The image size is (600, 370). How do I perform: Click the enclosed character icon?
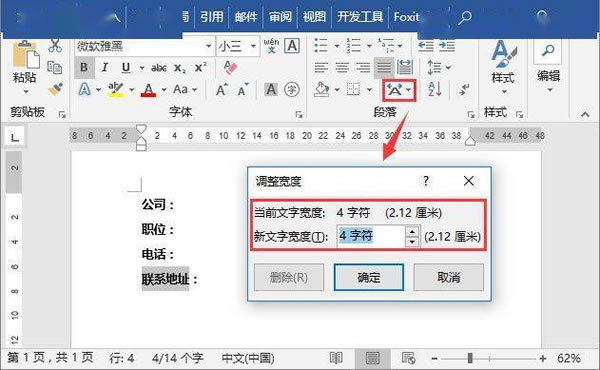[292, 90]
